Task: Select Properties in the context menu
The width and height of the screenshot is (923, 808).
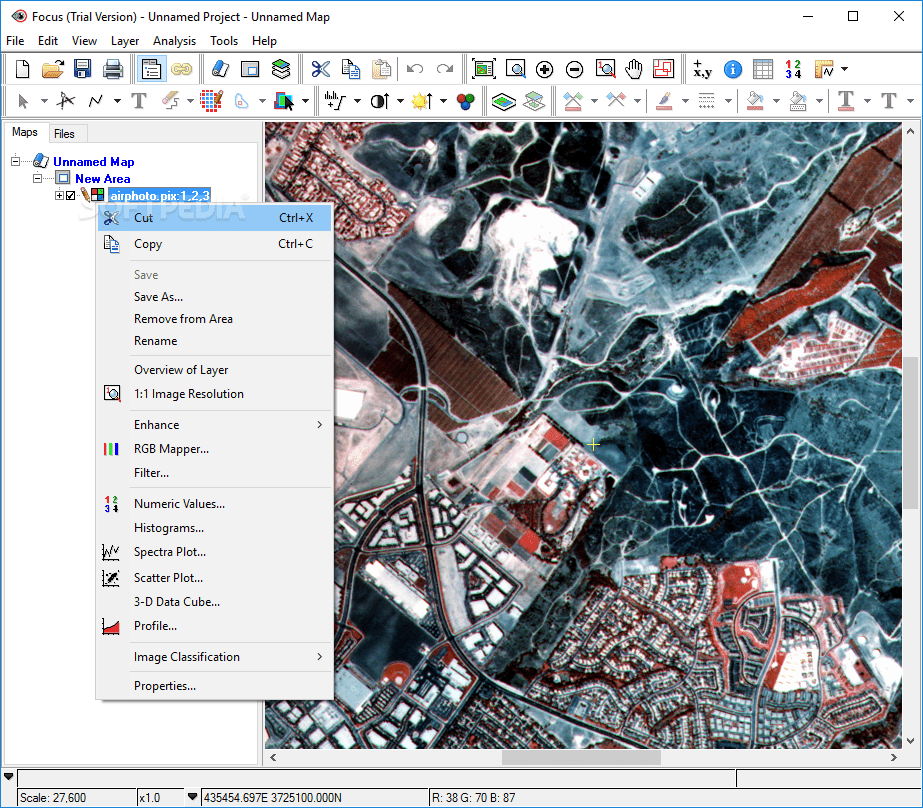Action: tap(165, 686)
